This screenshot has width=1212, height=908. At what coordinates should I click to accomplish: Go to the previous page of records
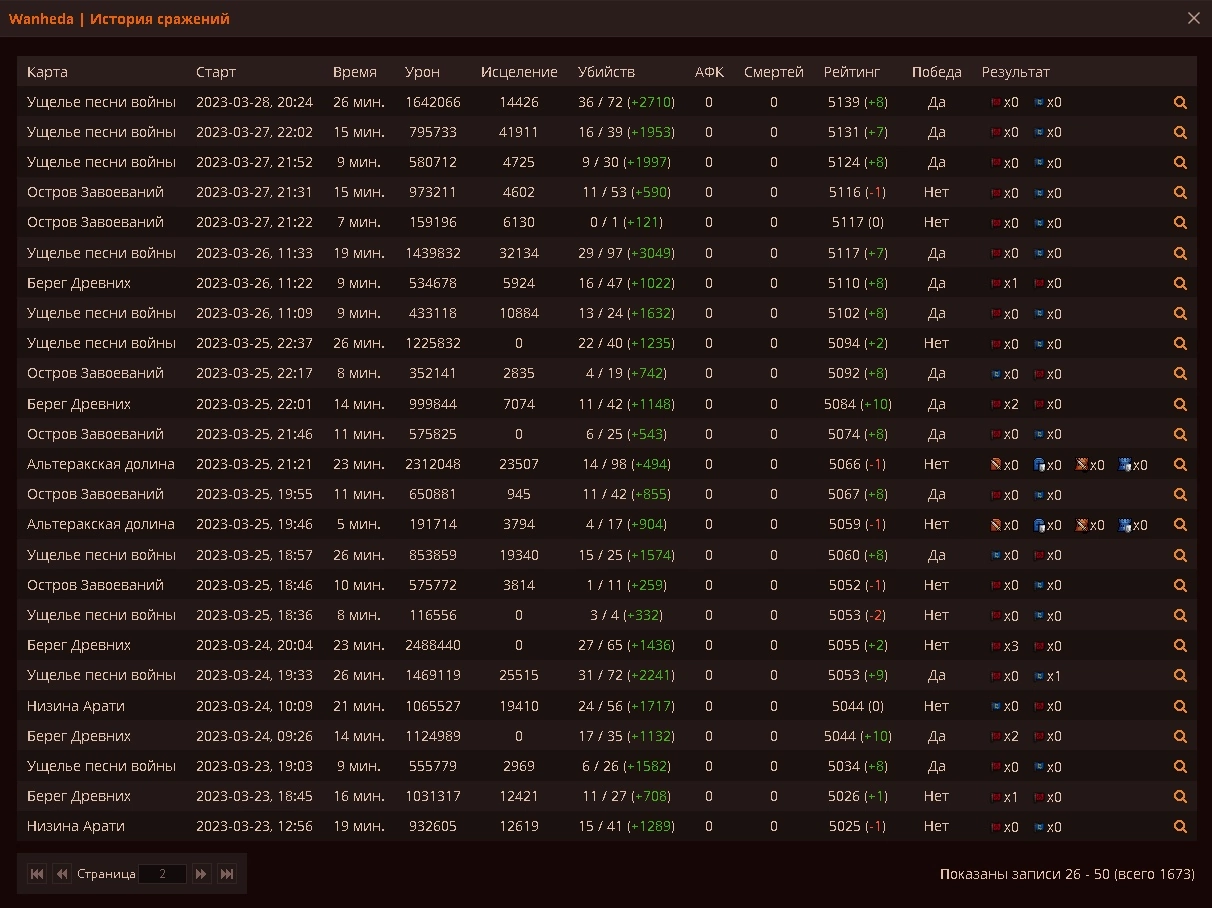pos(62,874)
